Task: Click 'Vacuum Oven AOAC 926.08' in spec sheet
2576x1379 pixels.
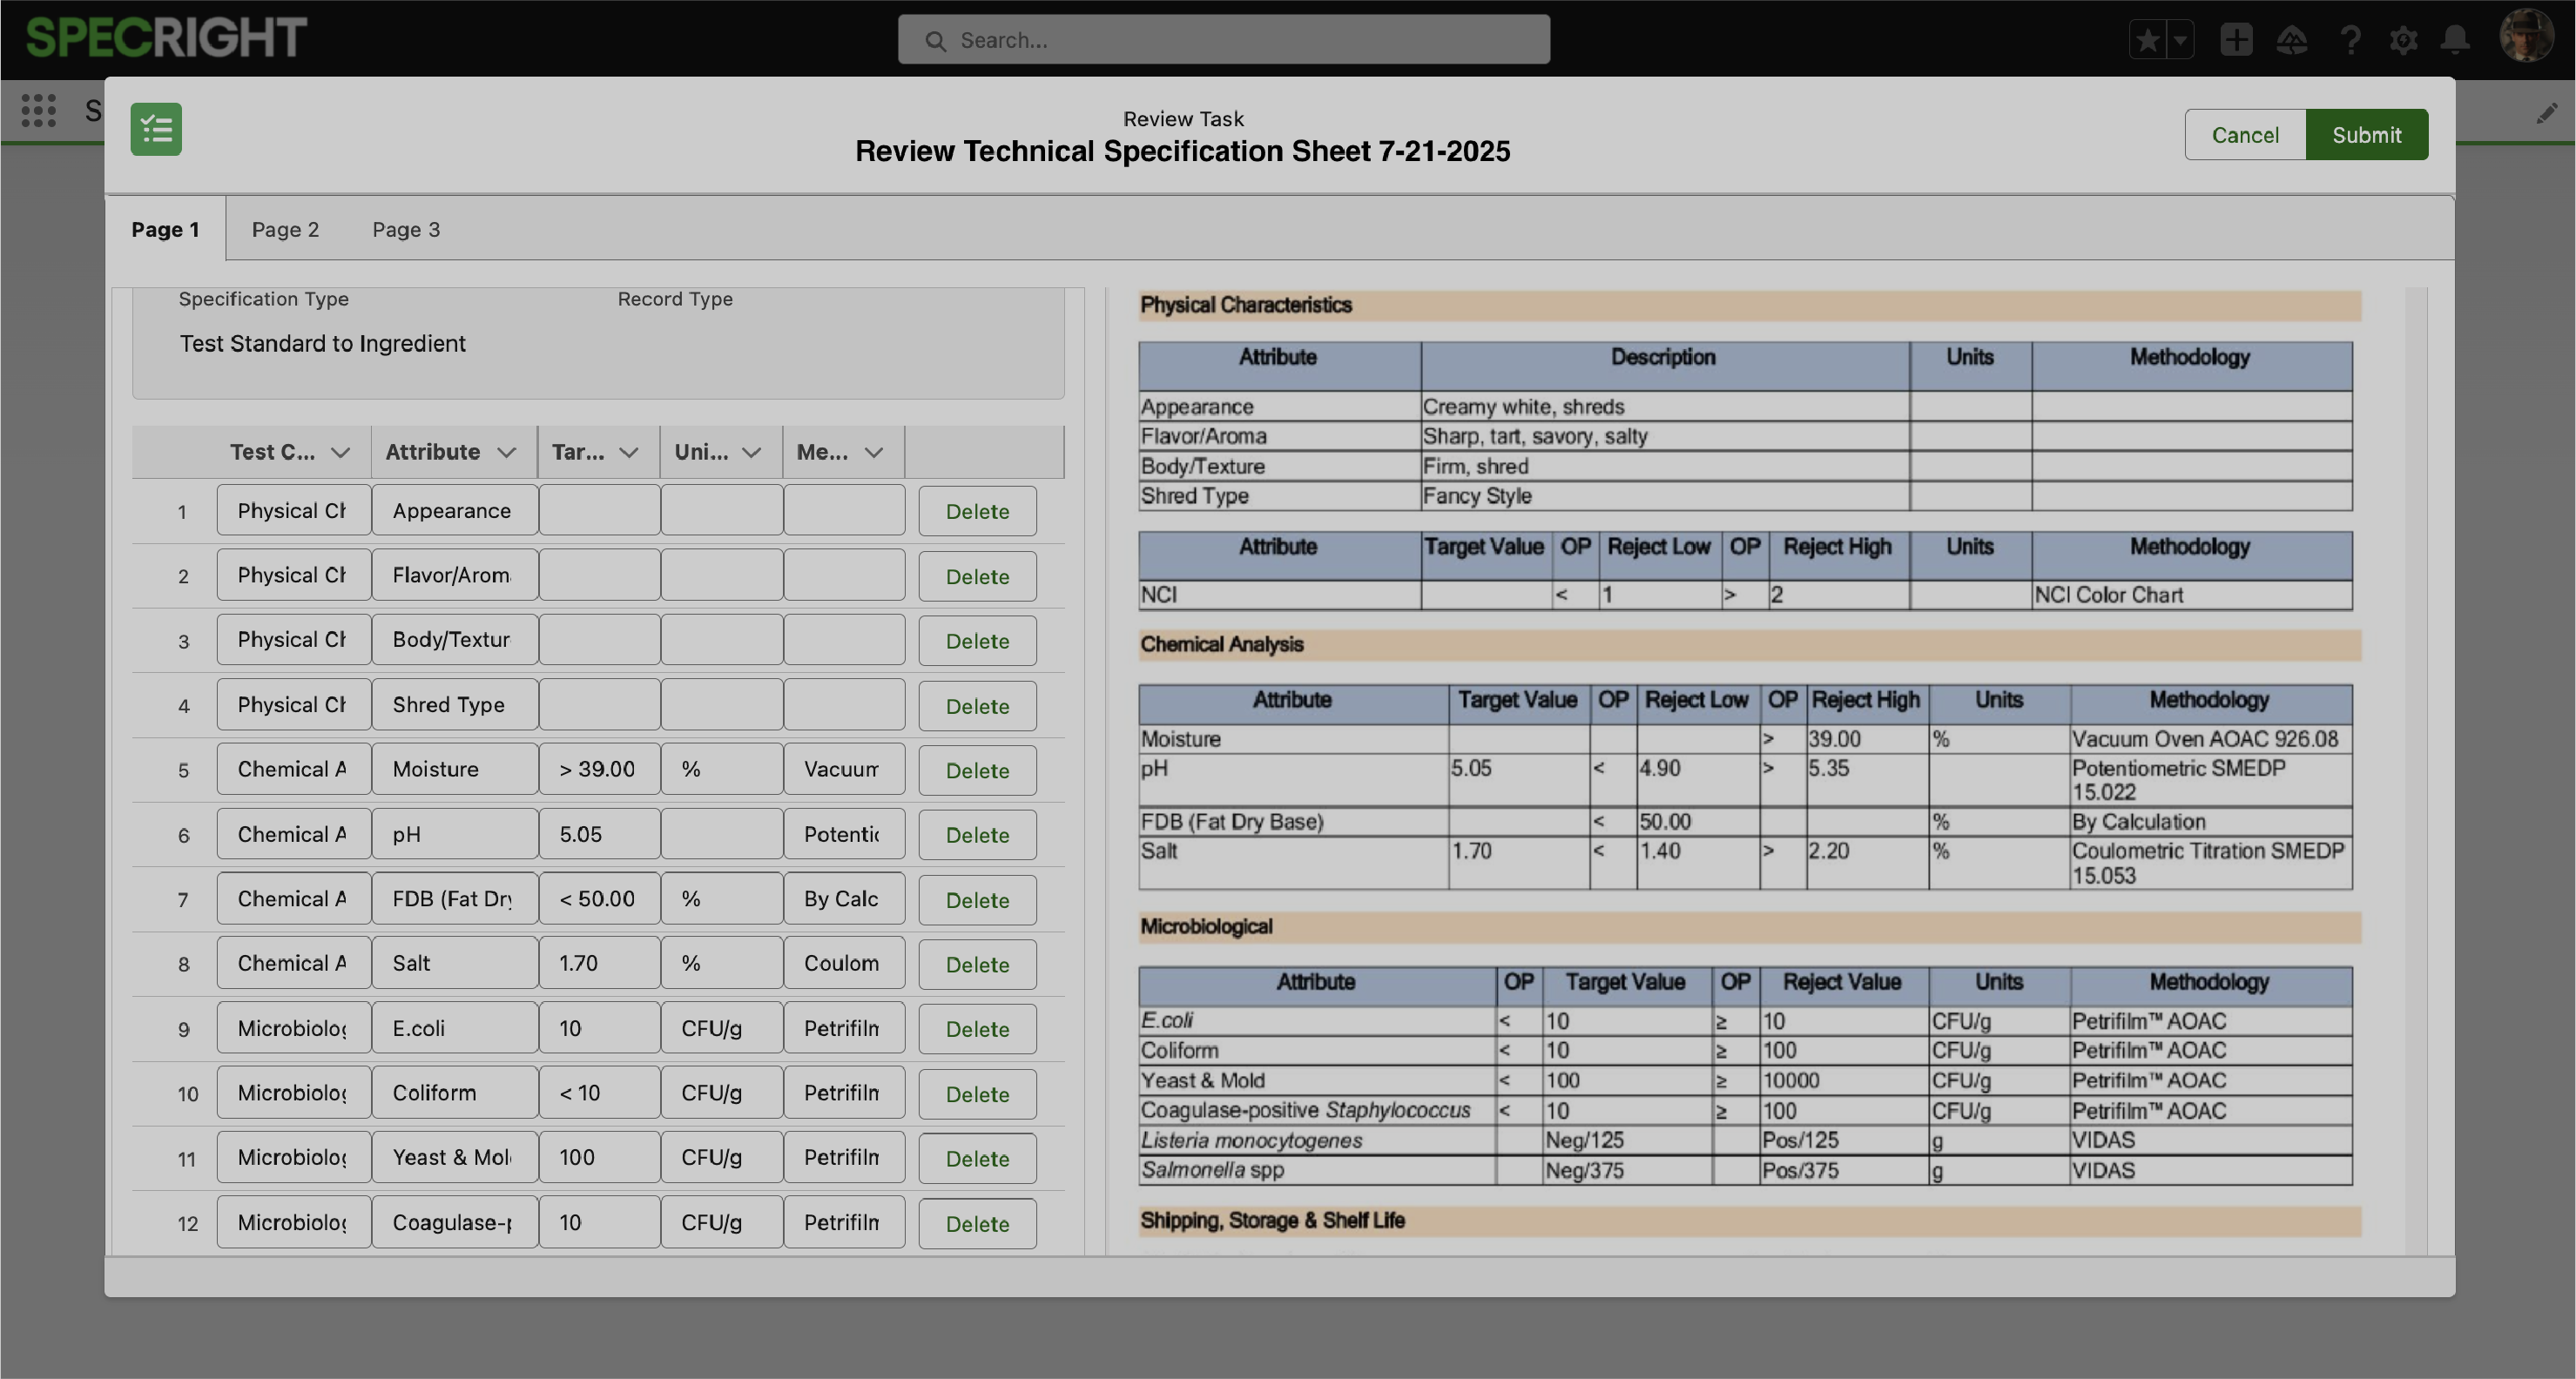Action: coord(2205,739)
